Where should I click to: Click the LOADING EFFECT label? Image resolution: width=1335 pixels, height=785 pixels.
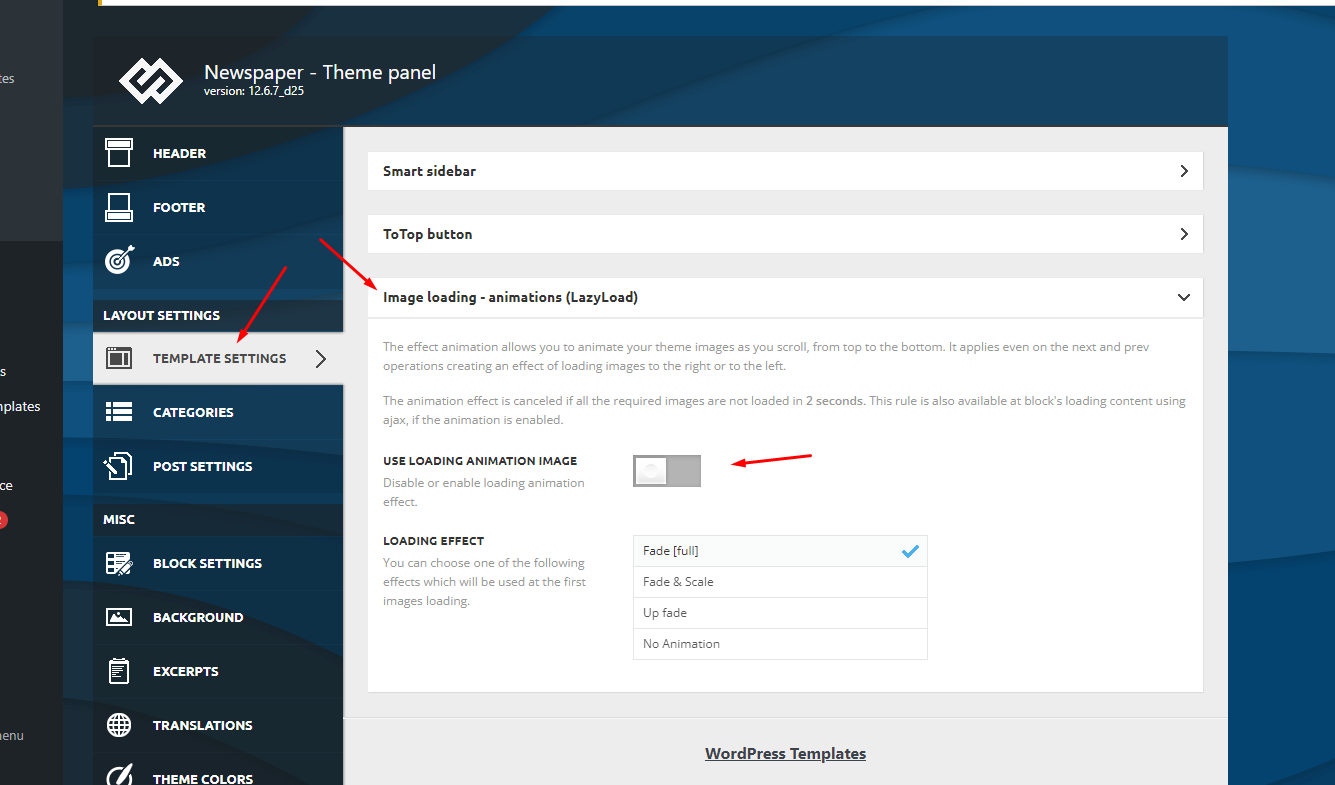pos(433,541)
